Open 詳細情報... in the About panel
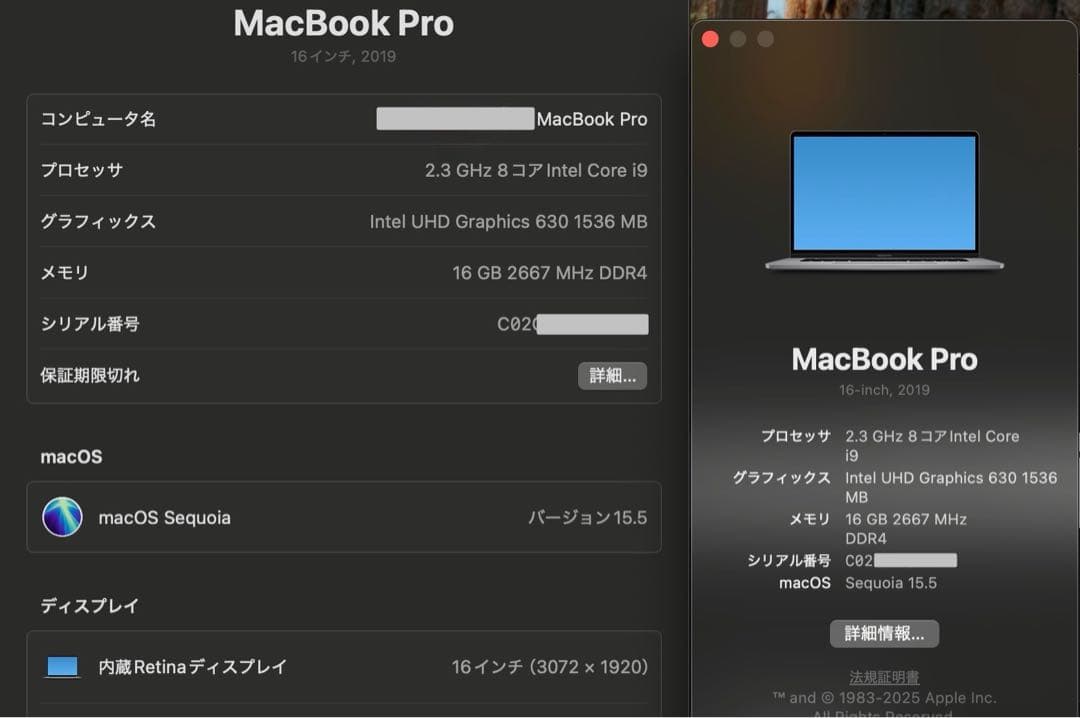The width and height of the screenshot is (1080, 718). (x=884, y=633)
